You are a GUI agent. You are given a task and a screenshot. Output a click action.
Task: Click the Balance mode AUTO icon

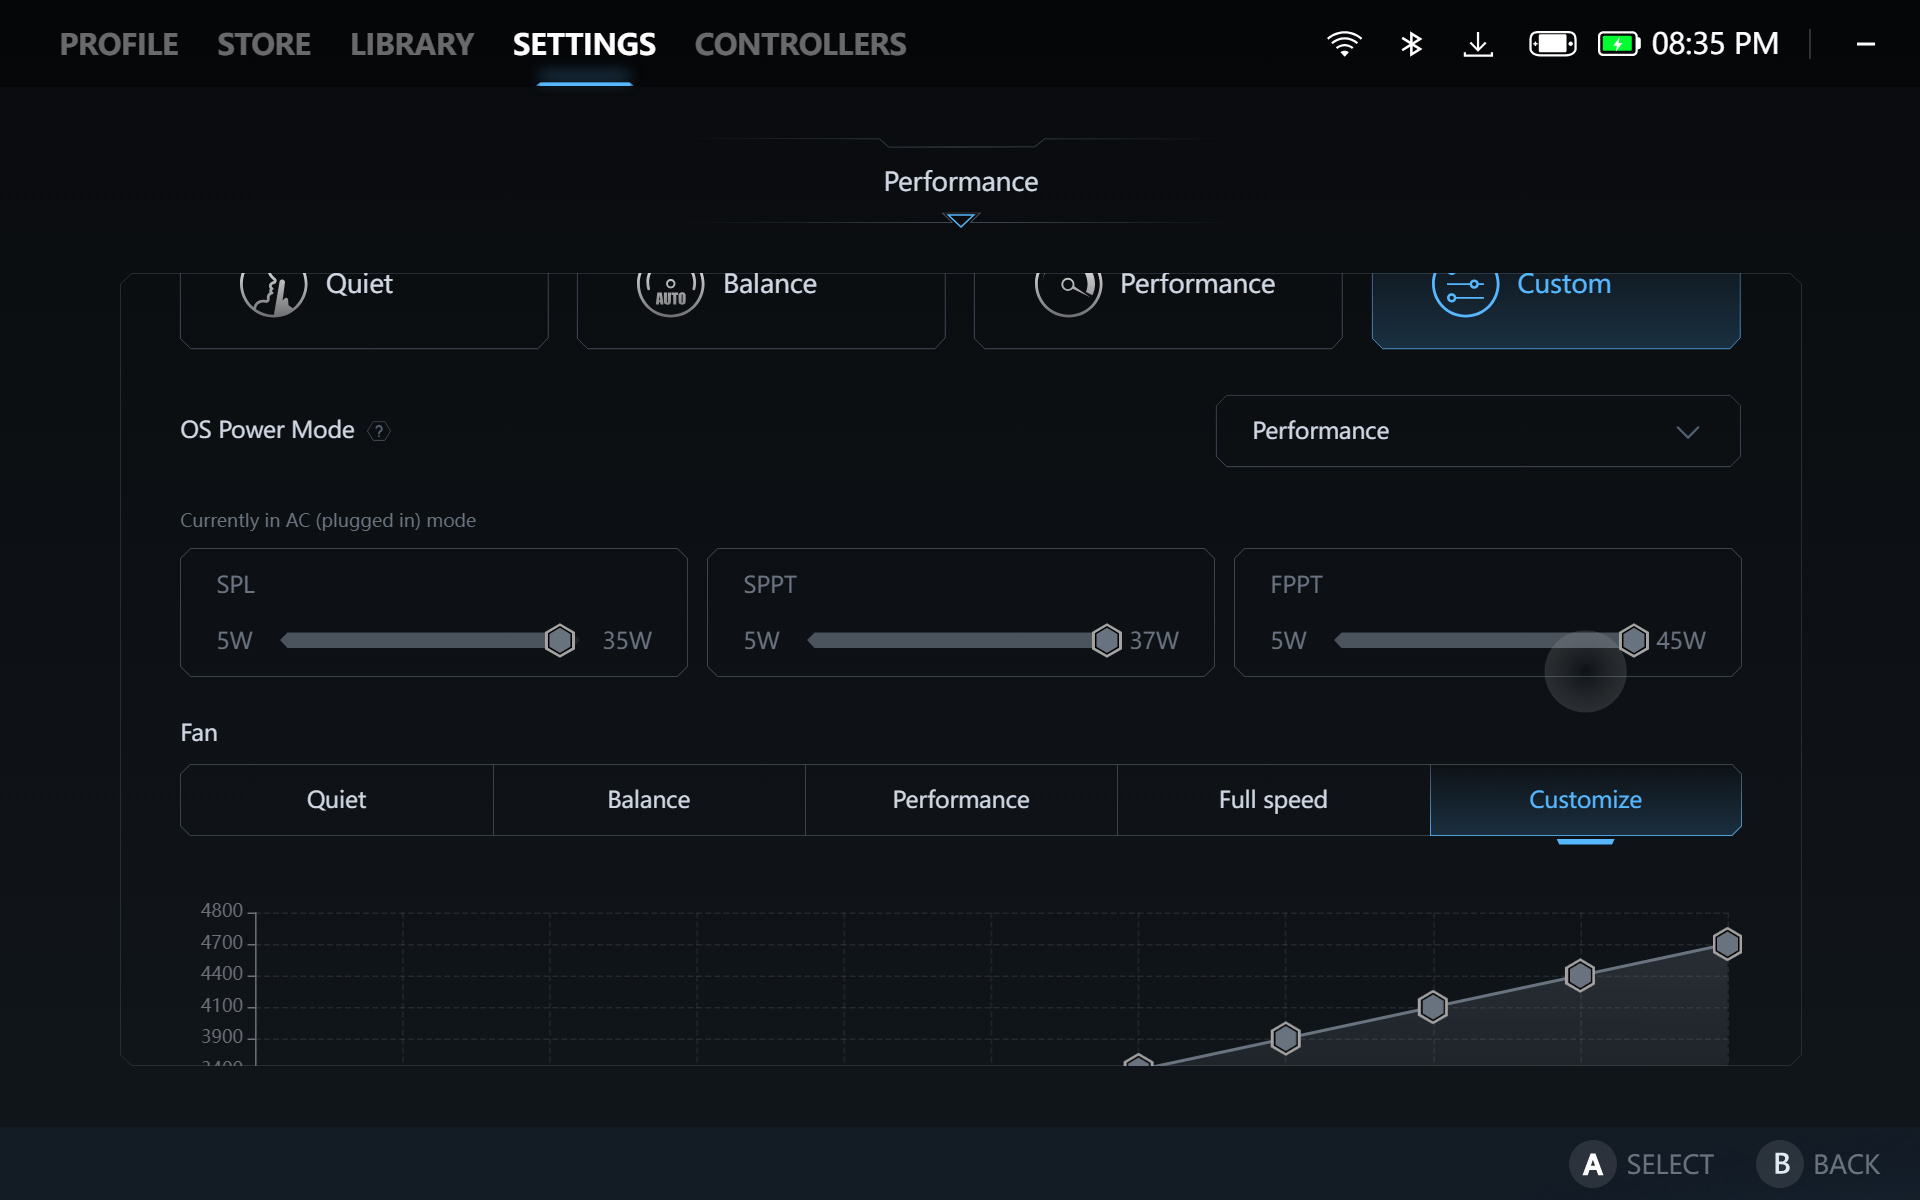[x=670, y=290]
